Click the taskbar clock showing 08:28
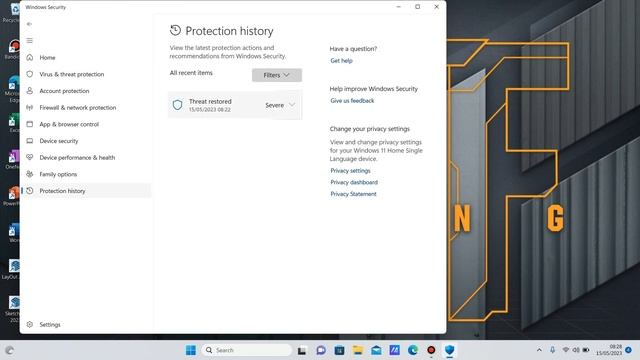Viewport: 640px width, 360px height. click(x=609, y=350)
